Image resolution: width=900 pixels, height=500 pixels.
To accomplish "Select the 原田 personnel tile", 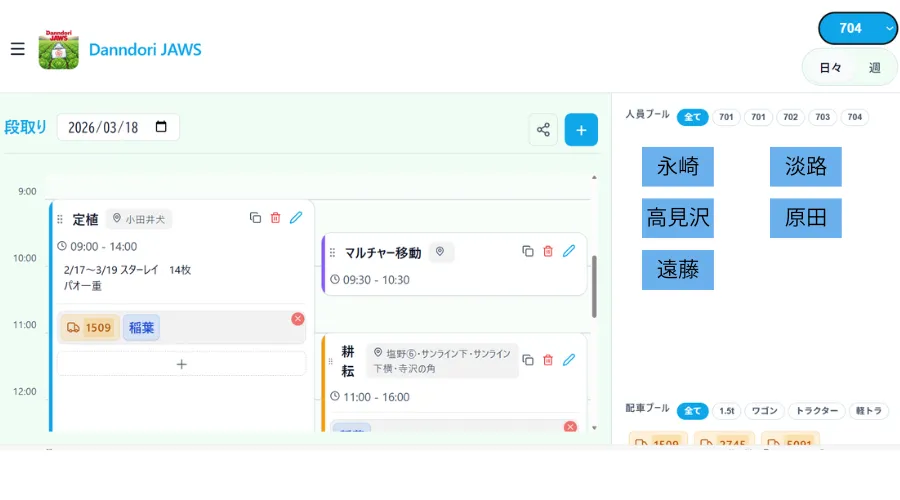I will pos(805,218).
